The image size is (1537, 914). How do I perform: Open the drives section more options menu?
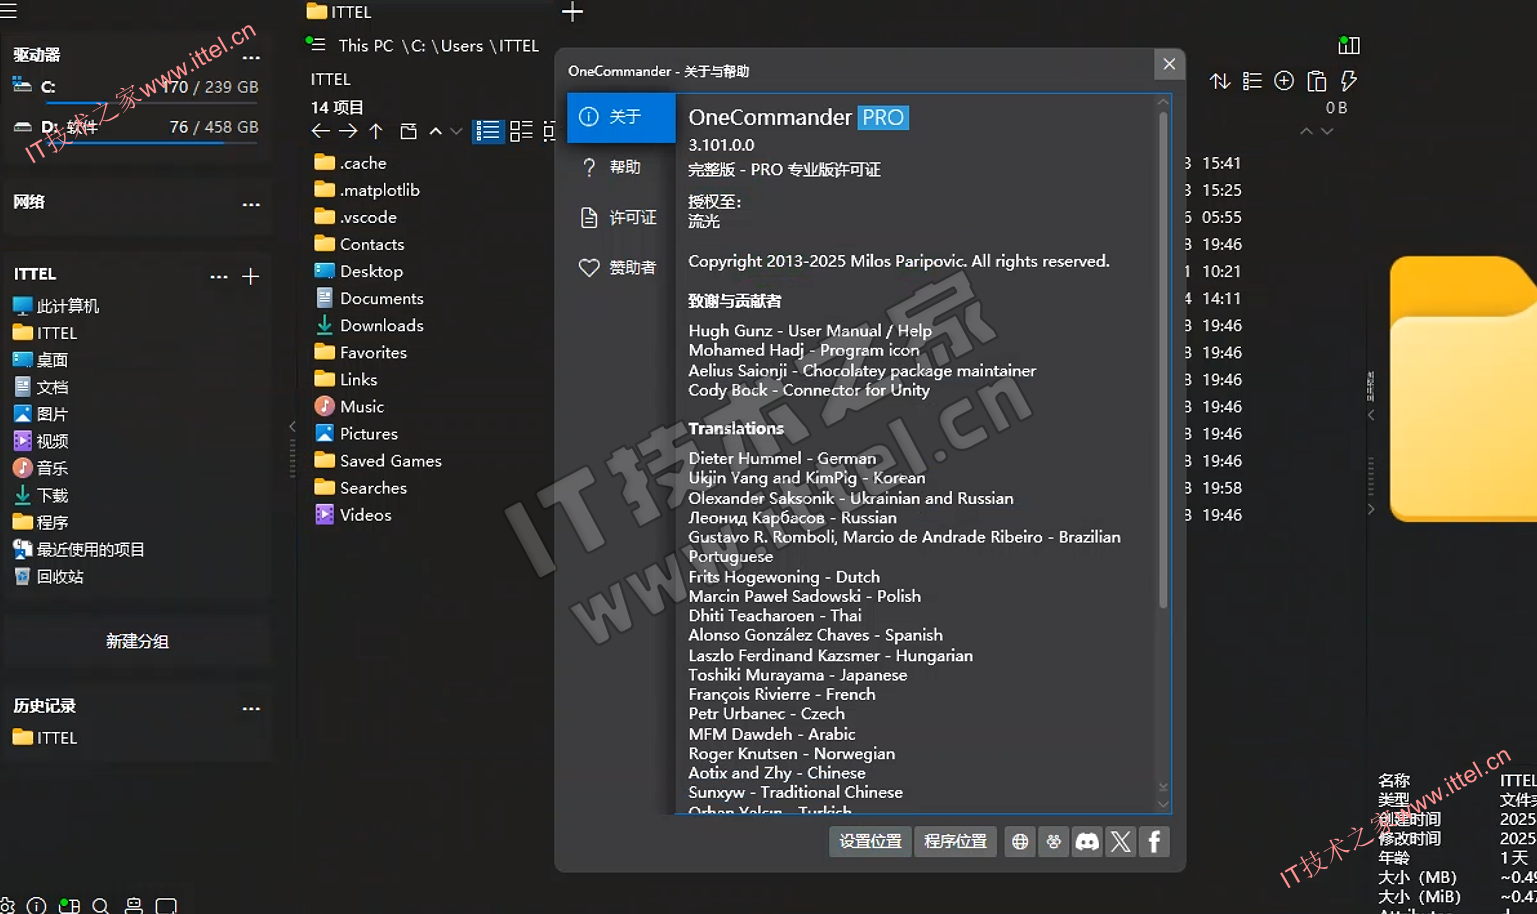point(251,57)
